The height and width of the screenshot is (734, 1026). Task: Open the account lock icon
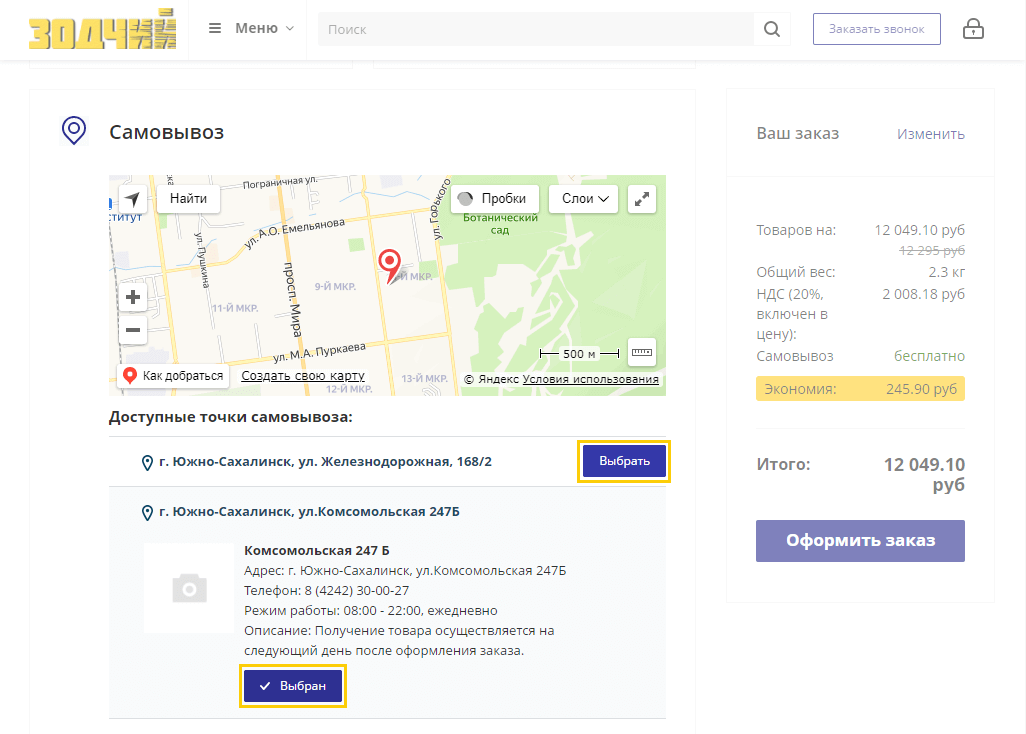coord(973,29)
